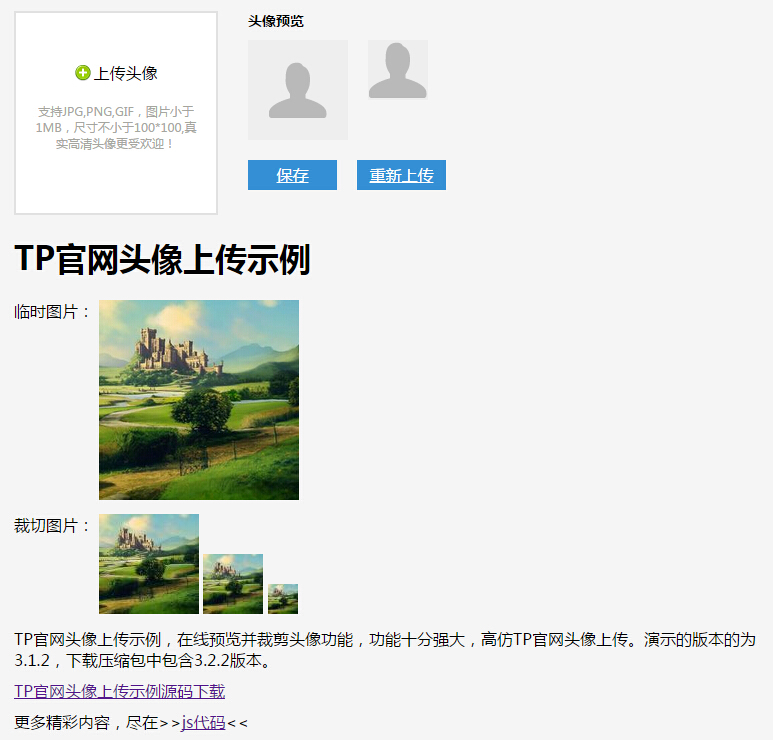Click the 保存 save button
The image size is (773, 740).
tap(292, 175)
